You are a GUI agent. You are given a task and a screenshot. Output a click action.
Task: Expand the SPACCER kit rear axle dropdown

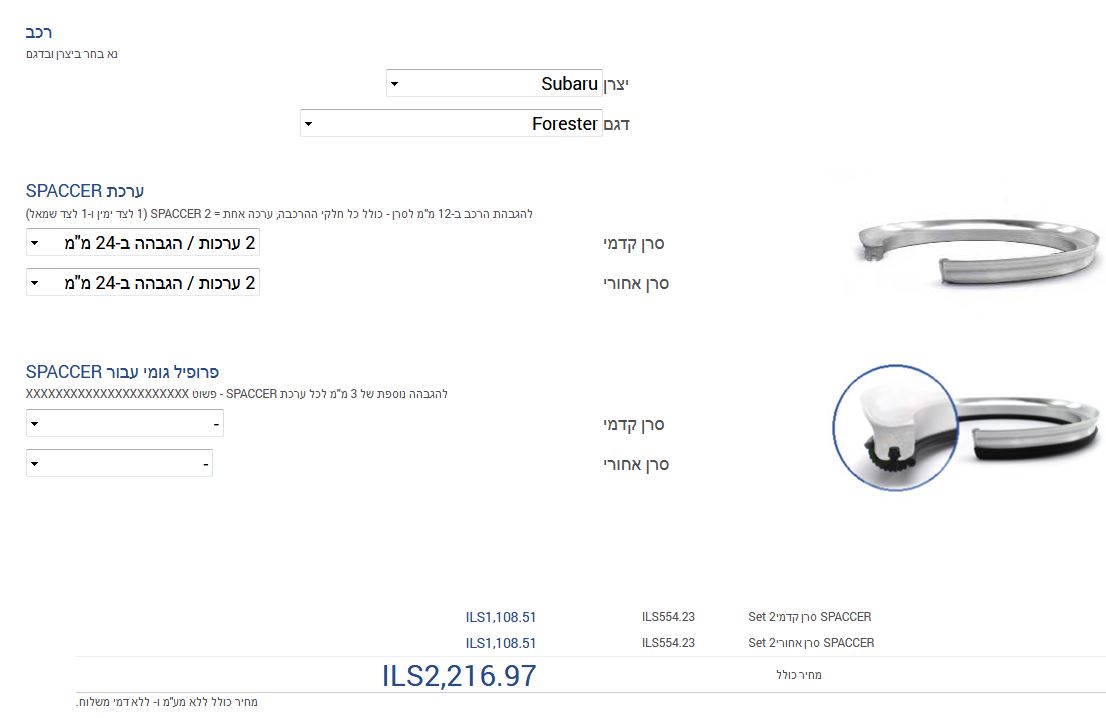tap(143, 283)
